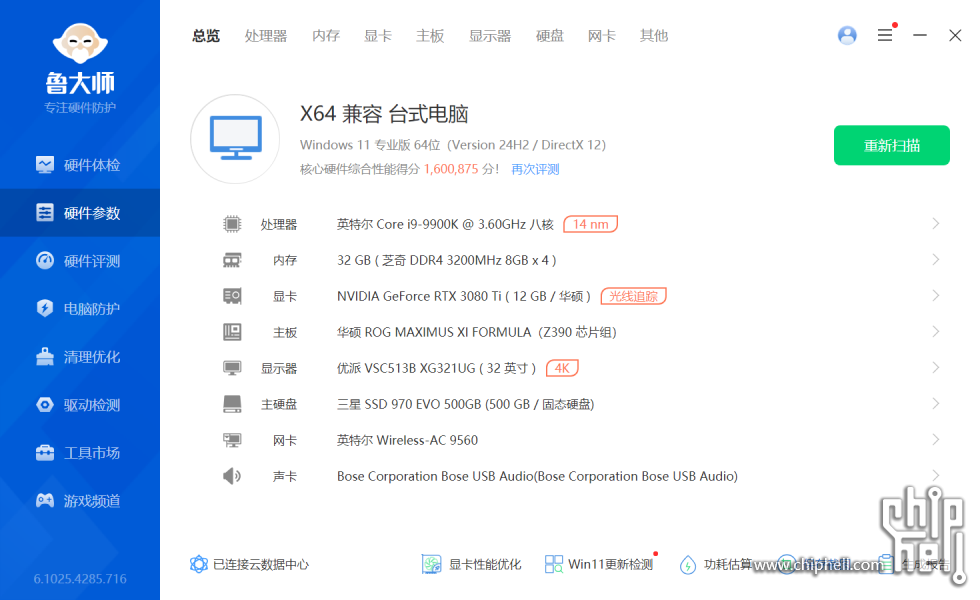Click the text 三星 SSD 970 EVO 500GB
980x600 pixels.
pos(409,404)
